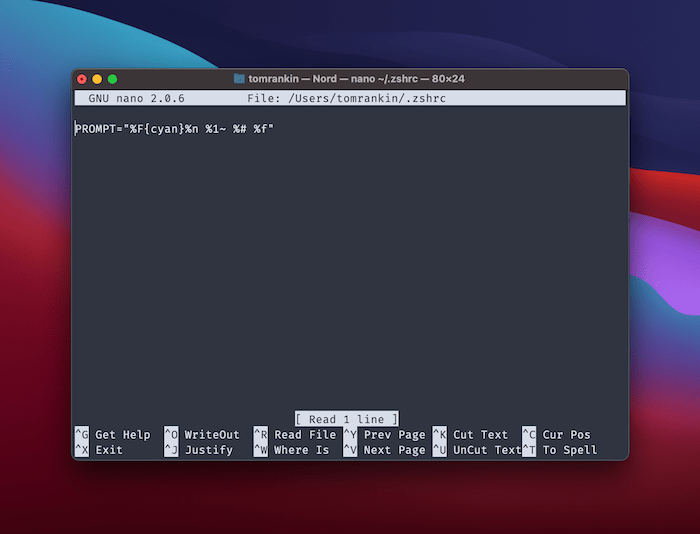Click the 'Cur Pos' shortcut label
Screen dimensions: 700x534
click(567, 434)
